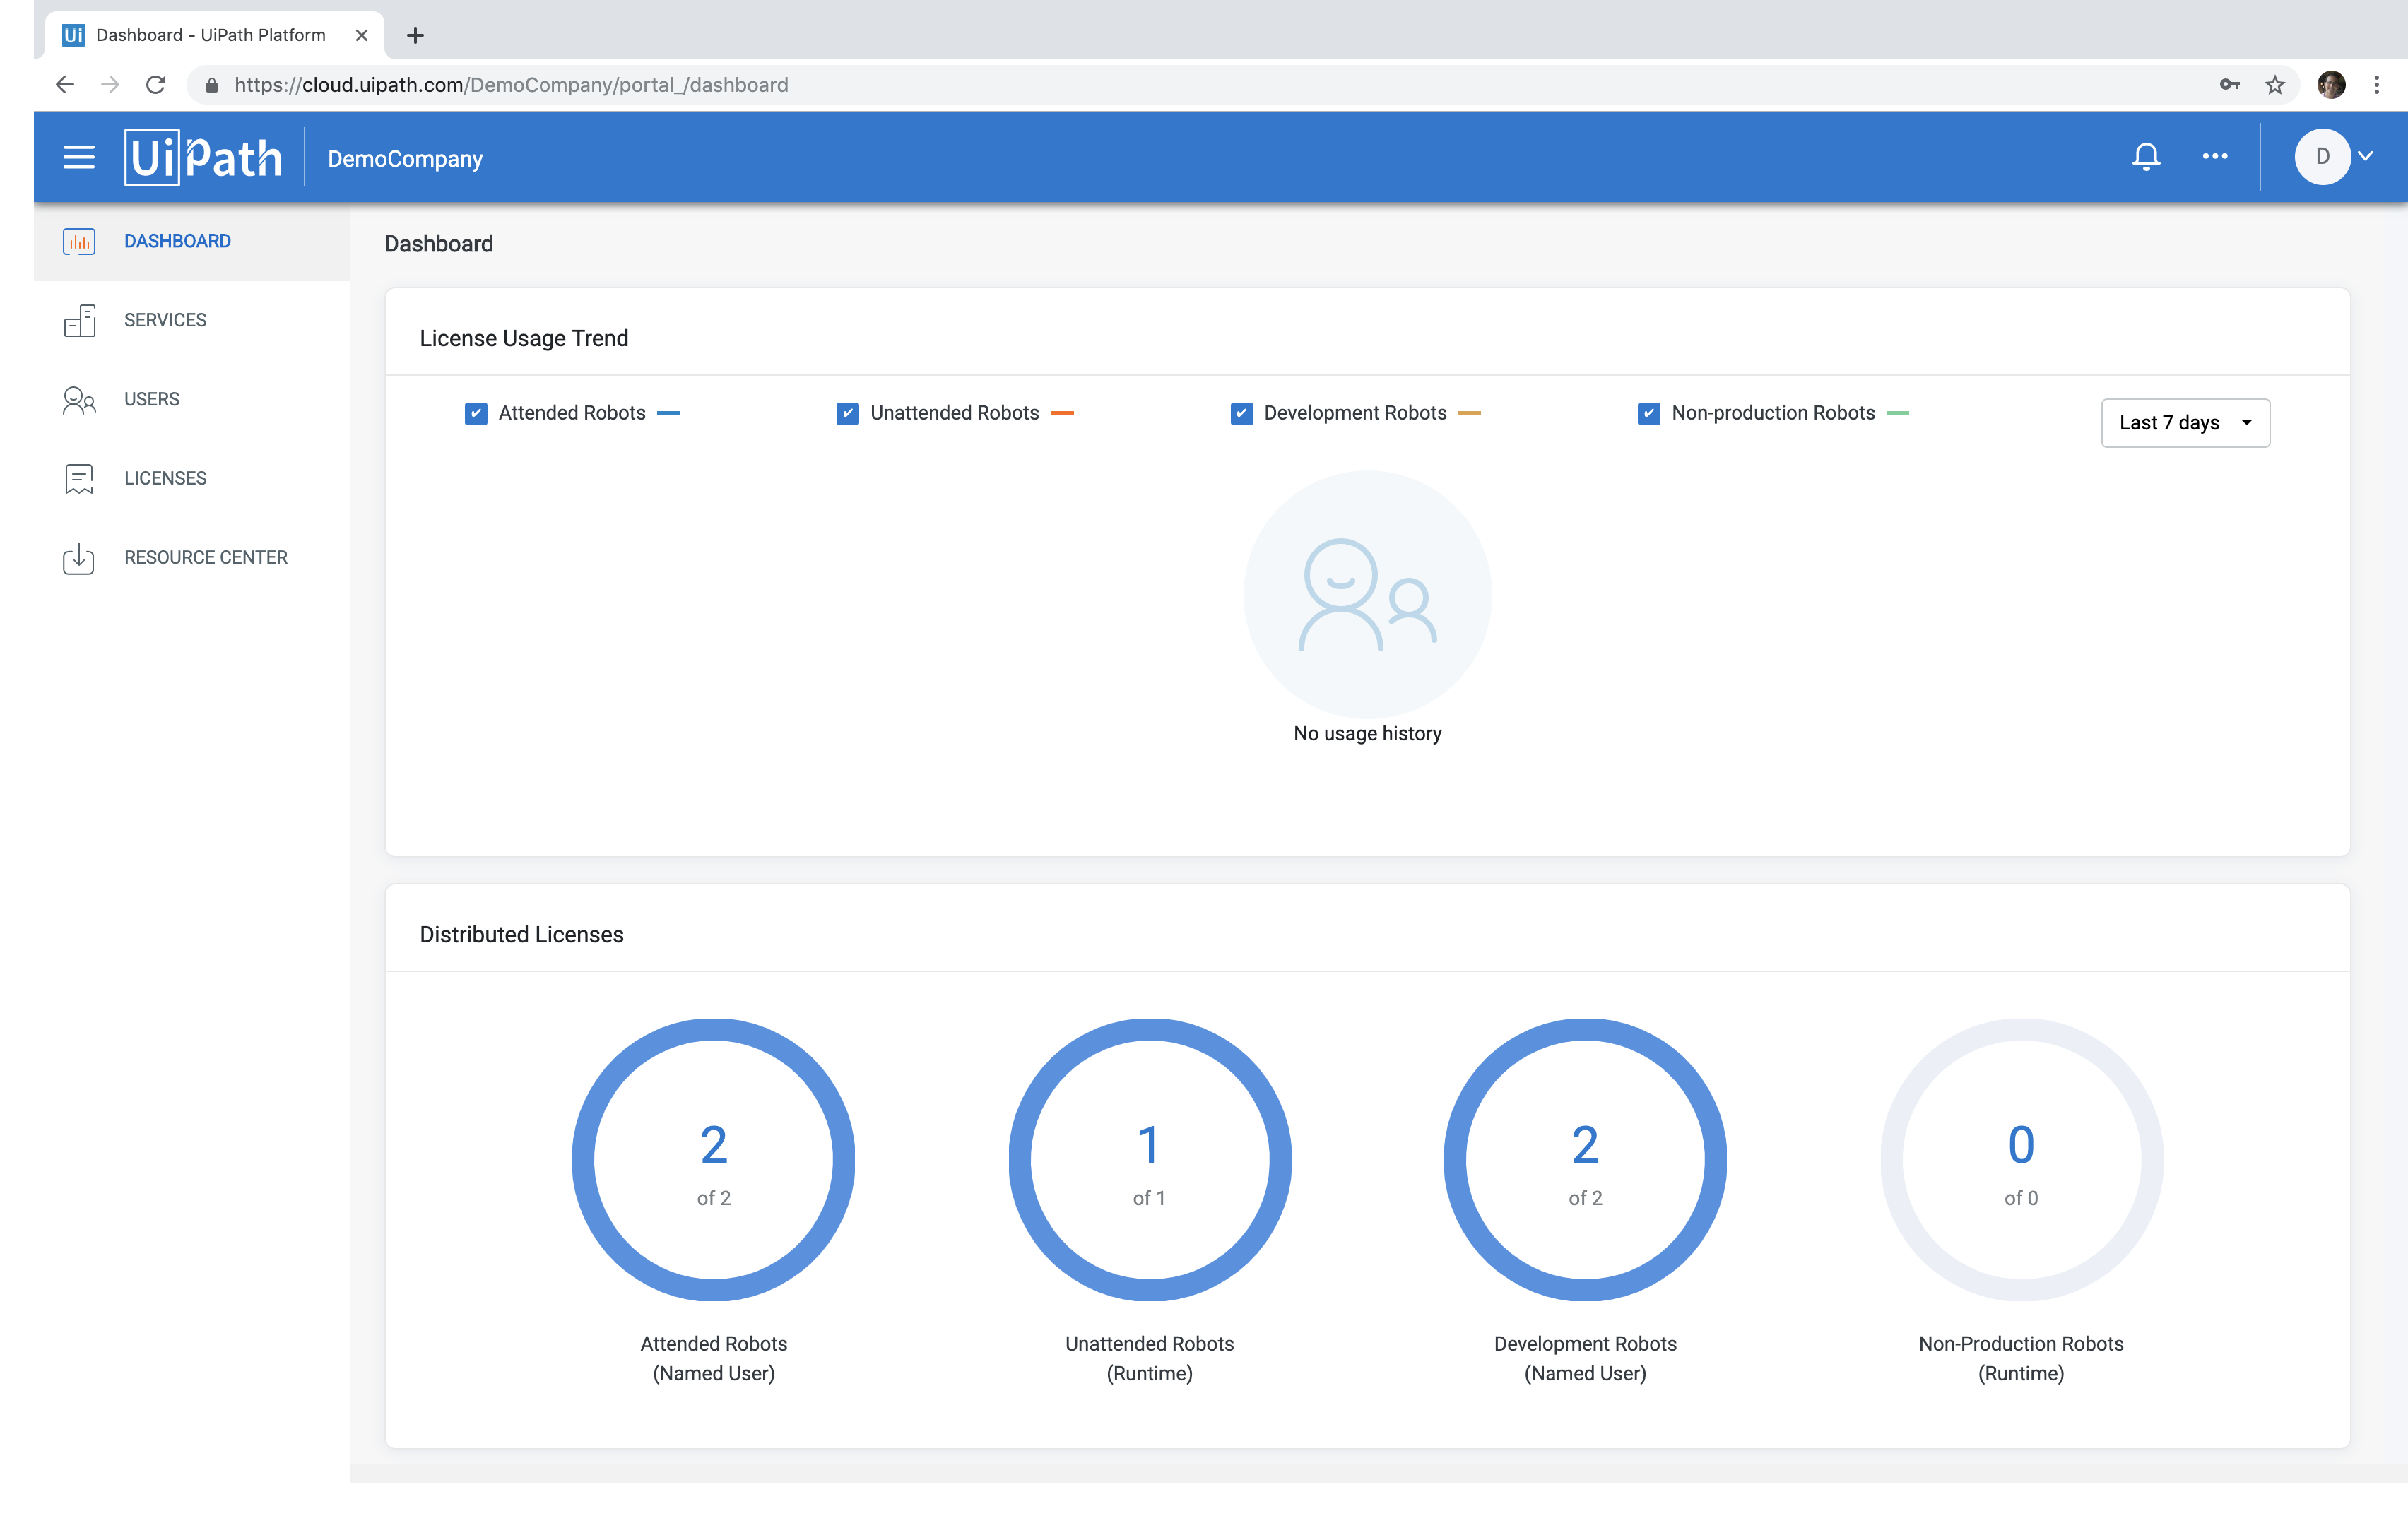Screen dimensions: 2408x1523
Task: Open a new browser tab
Action: coord(416,35)
